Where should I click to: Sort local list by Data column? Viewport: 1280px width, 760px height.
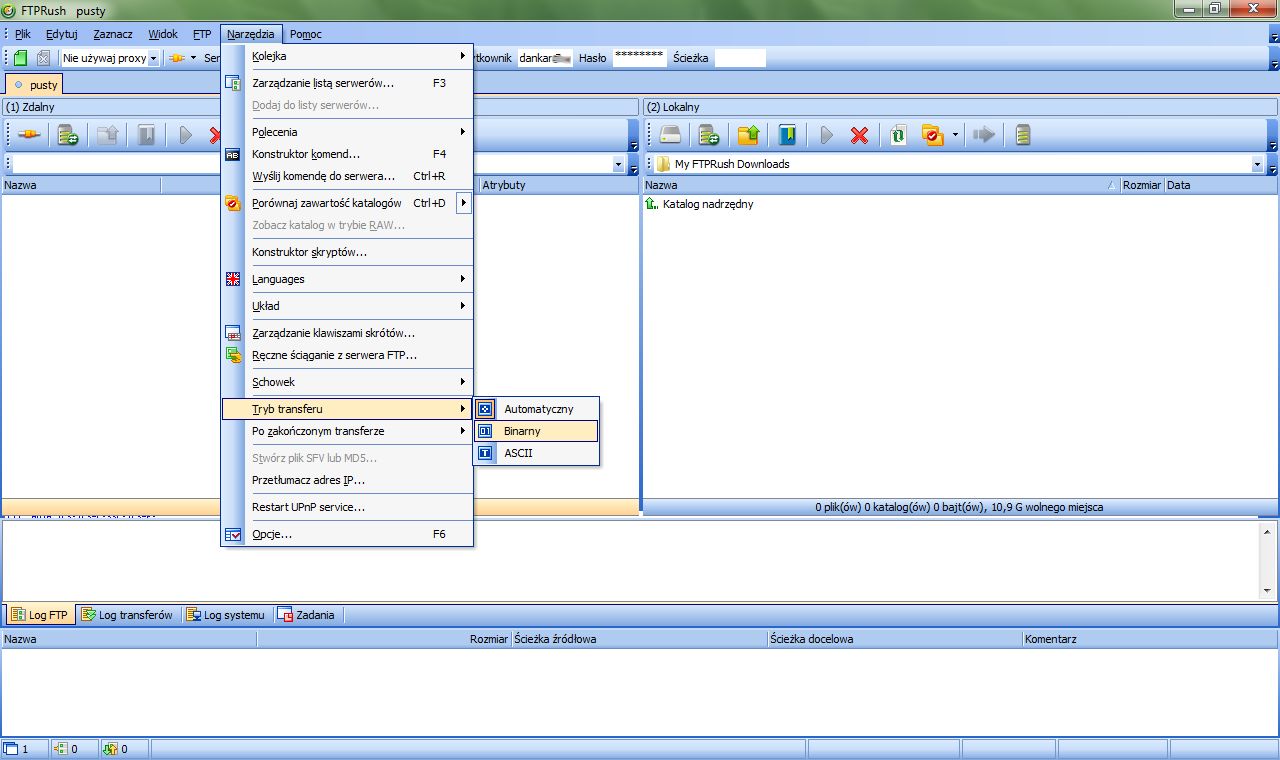[x=1220, y=185]
